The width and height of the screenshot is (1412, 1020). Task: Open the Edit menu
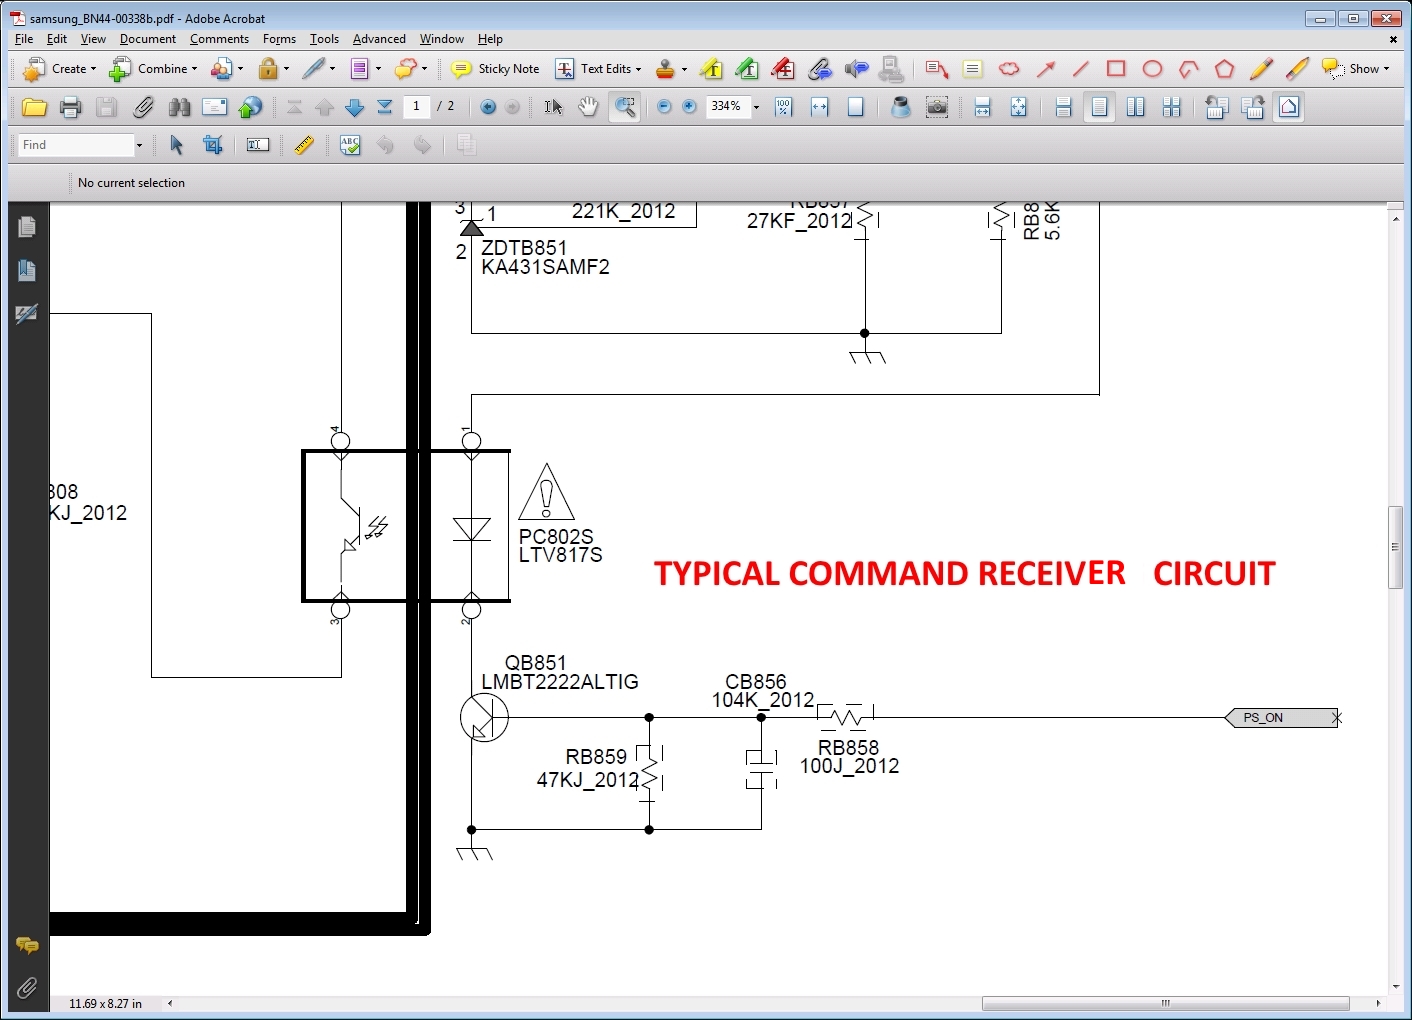coord(57,39)
